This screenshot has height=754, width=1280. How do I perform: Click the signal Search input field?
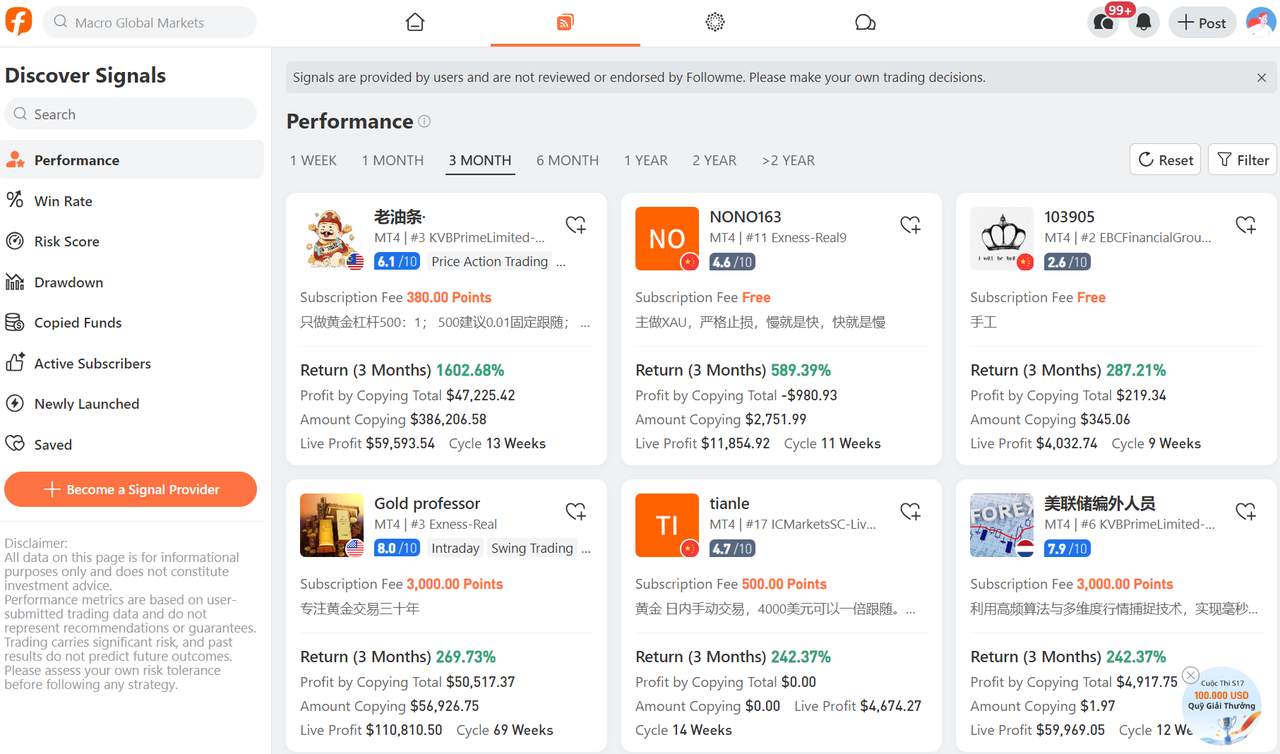(130, 113)
